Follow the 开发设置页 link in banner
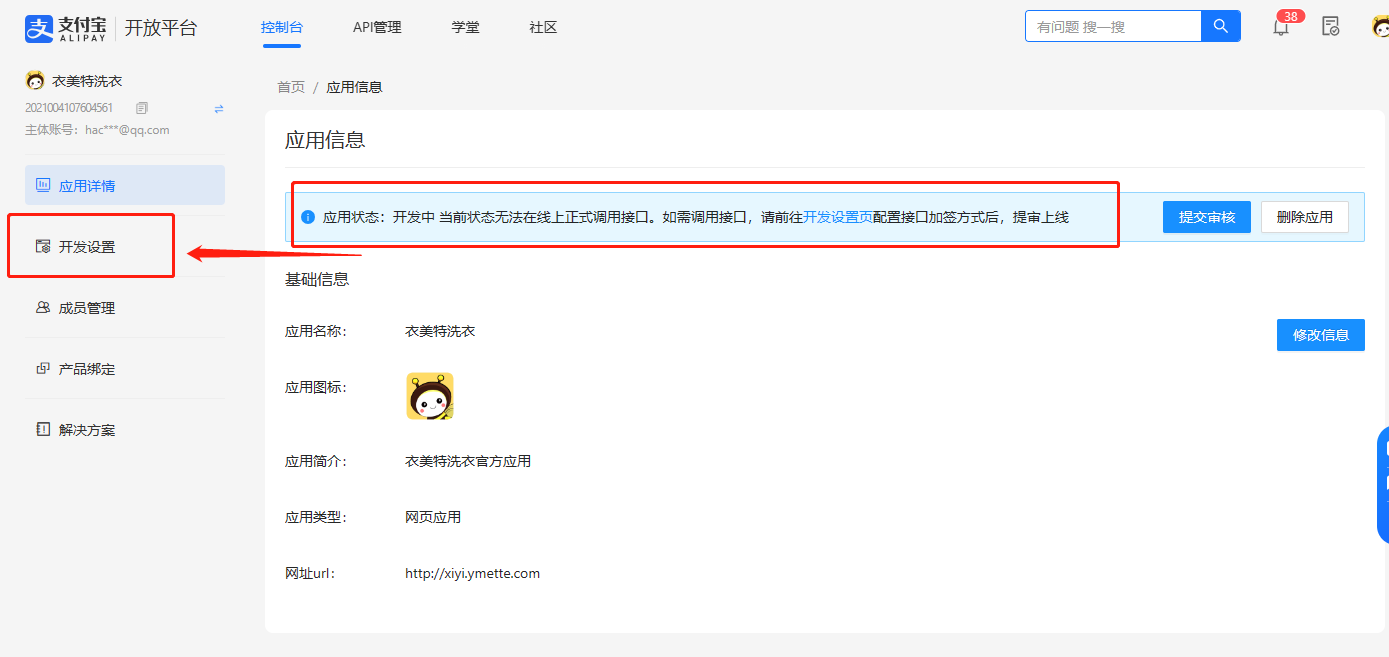The height and width of the screenshot is (657, 1389). tap(838, 217)
